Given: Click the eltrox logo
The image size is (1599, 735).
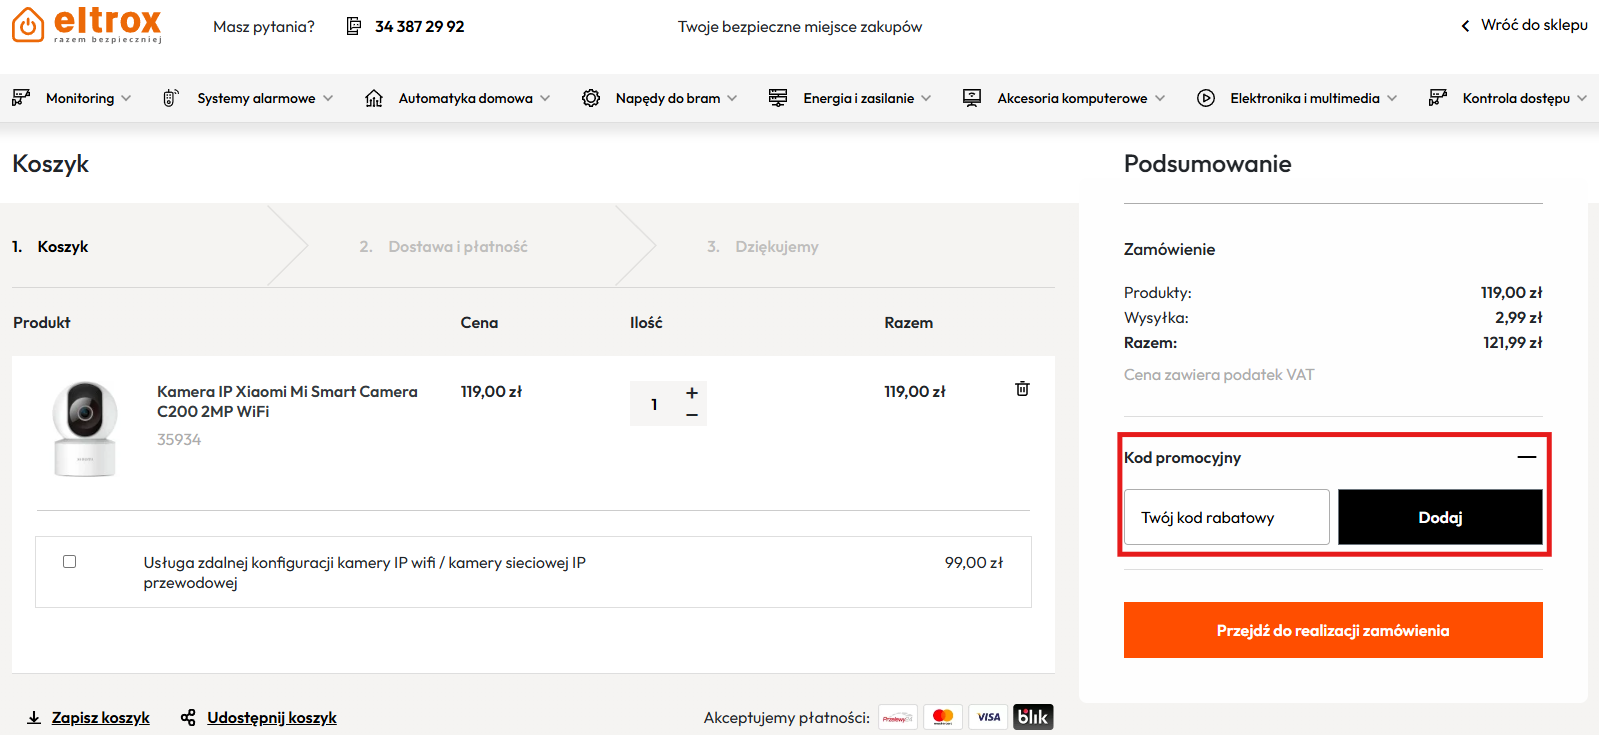Looking at the screenshot, I should click(x=87, y=24).
